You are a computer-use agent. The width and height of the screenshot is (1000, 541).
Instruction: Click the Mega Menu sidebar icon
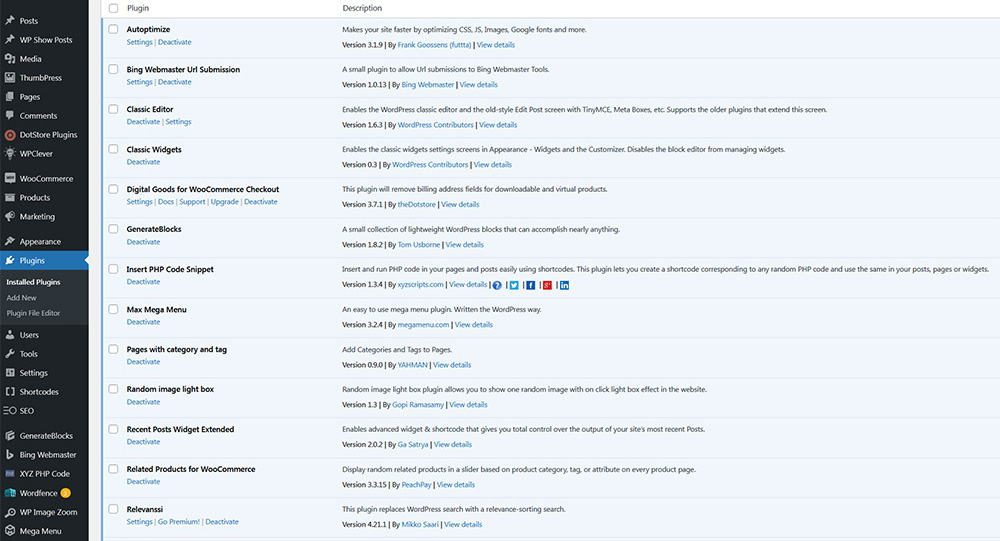[10, 531]
